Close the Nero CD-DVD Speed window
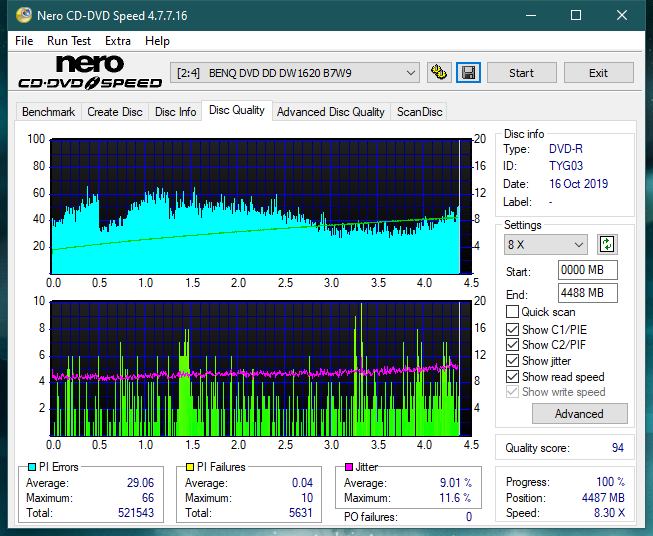This screenshot has height=536, width=653. pyautogui.click(x=622, y=15)
